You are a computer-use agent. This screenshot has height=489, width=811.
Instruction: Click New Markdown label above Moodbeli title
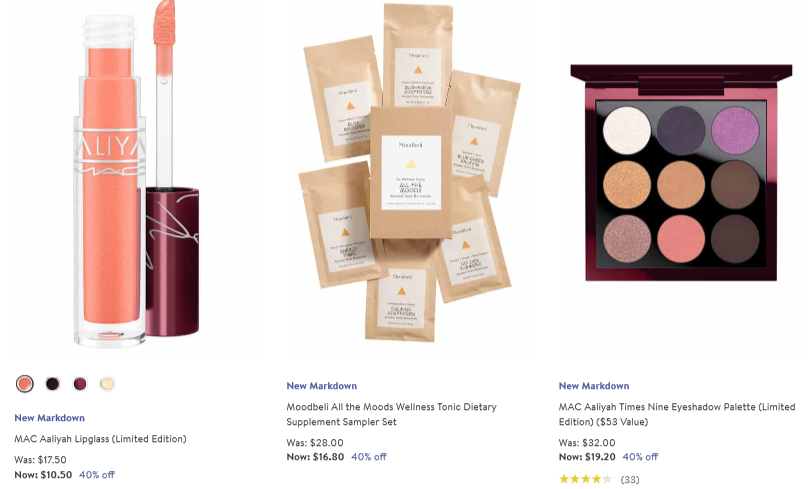(322, 386)
